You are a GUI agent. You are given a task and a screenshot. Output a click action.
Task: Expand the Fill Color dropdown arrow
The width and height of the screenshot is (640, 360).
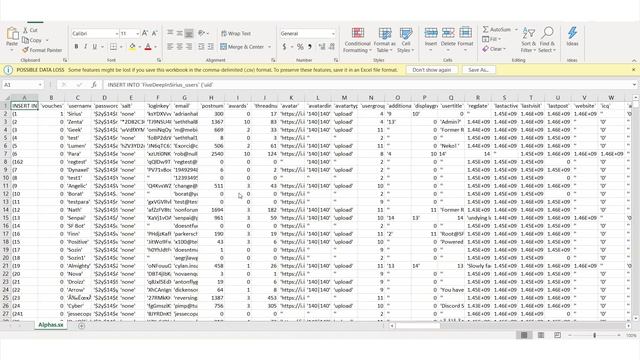point(139,47)
